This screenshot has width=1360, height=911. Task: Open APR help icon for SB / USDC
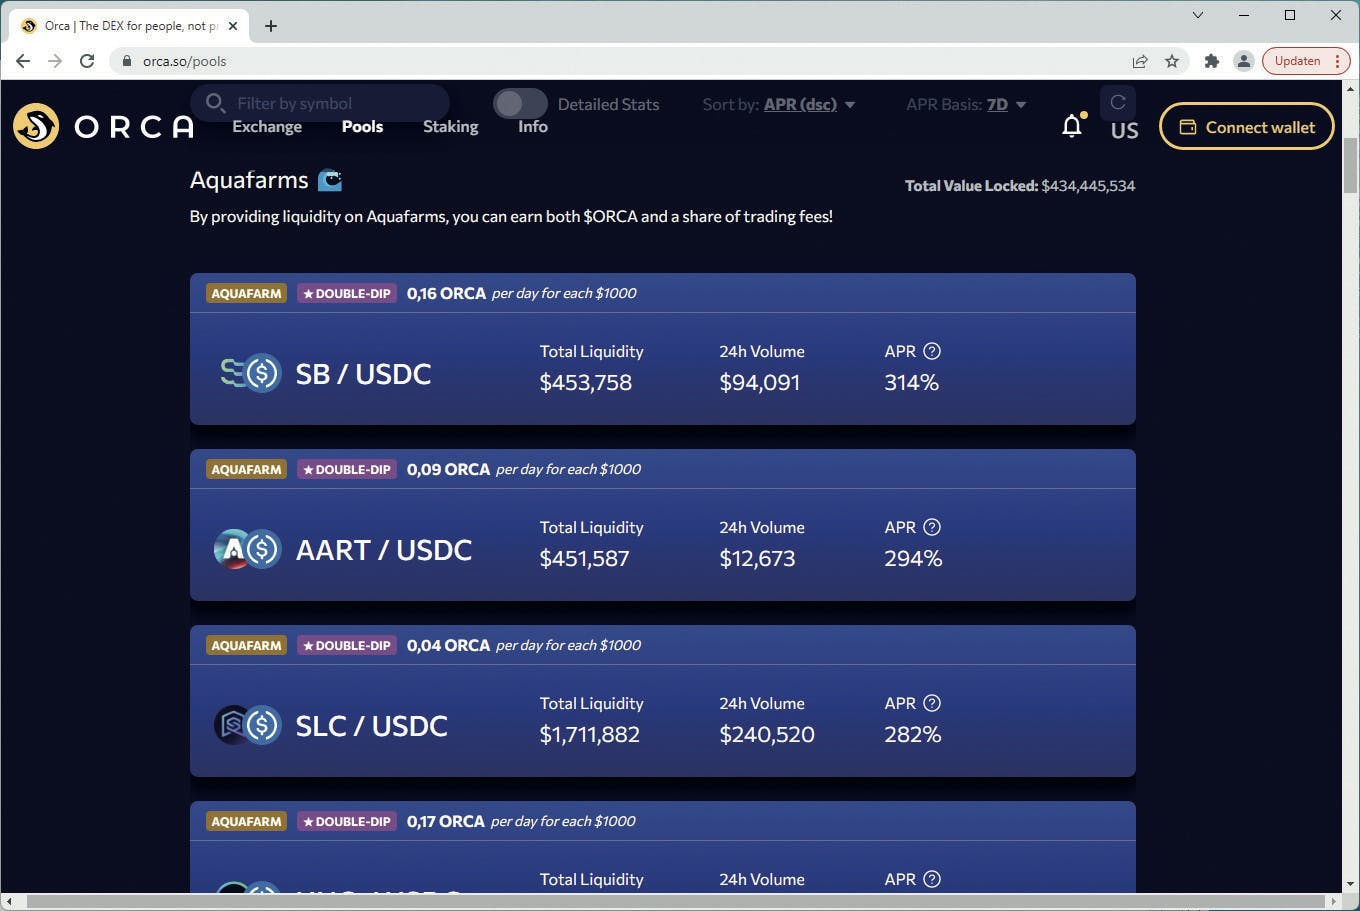(x=932, y=351)
